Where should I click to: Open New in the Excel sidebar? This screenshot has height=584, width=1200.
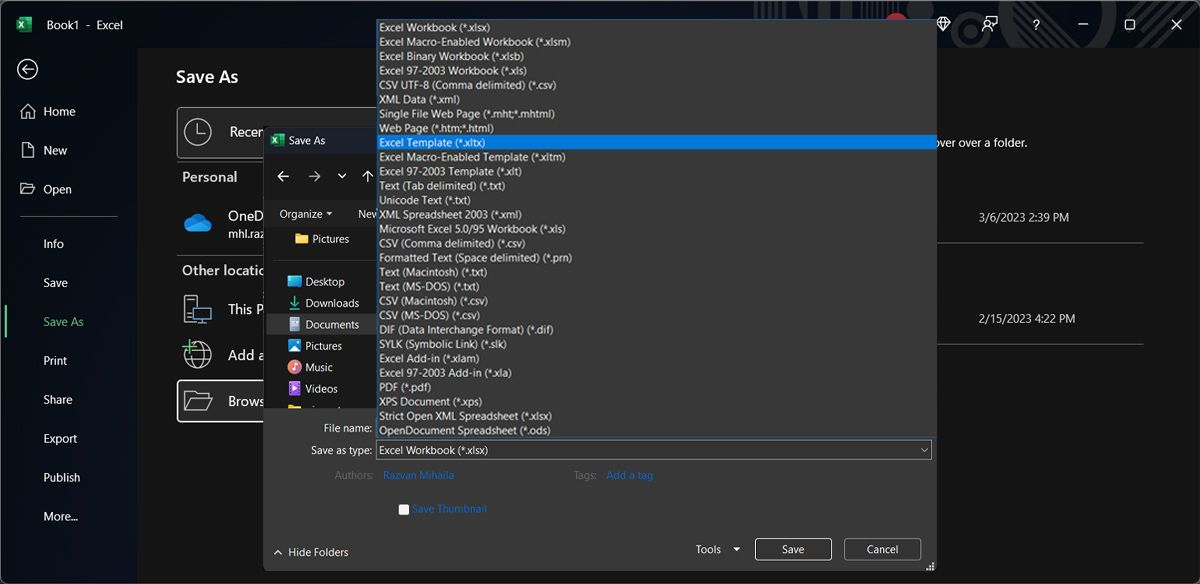44,150
